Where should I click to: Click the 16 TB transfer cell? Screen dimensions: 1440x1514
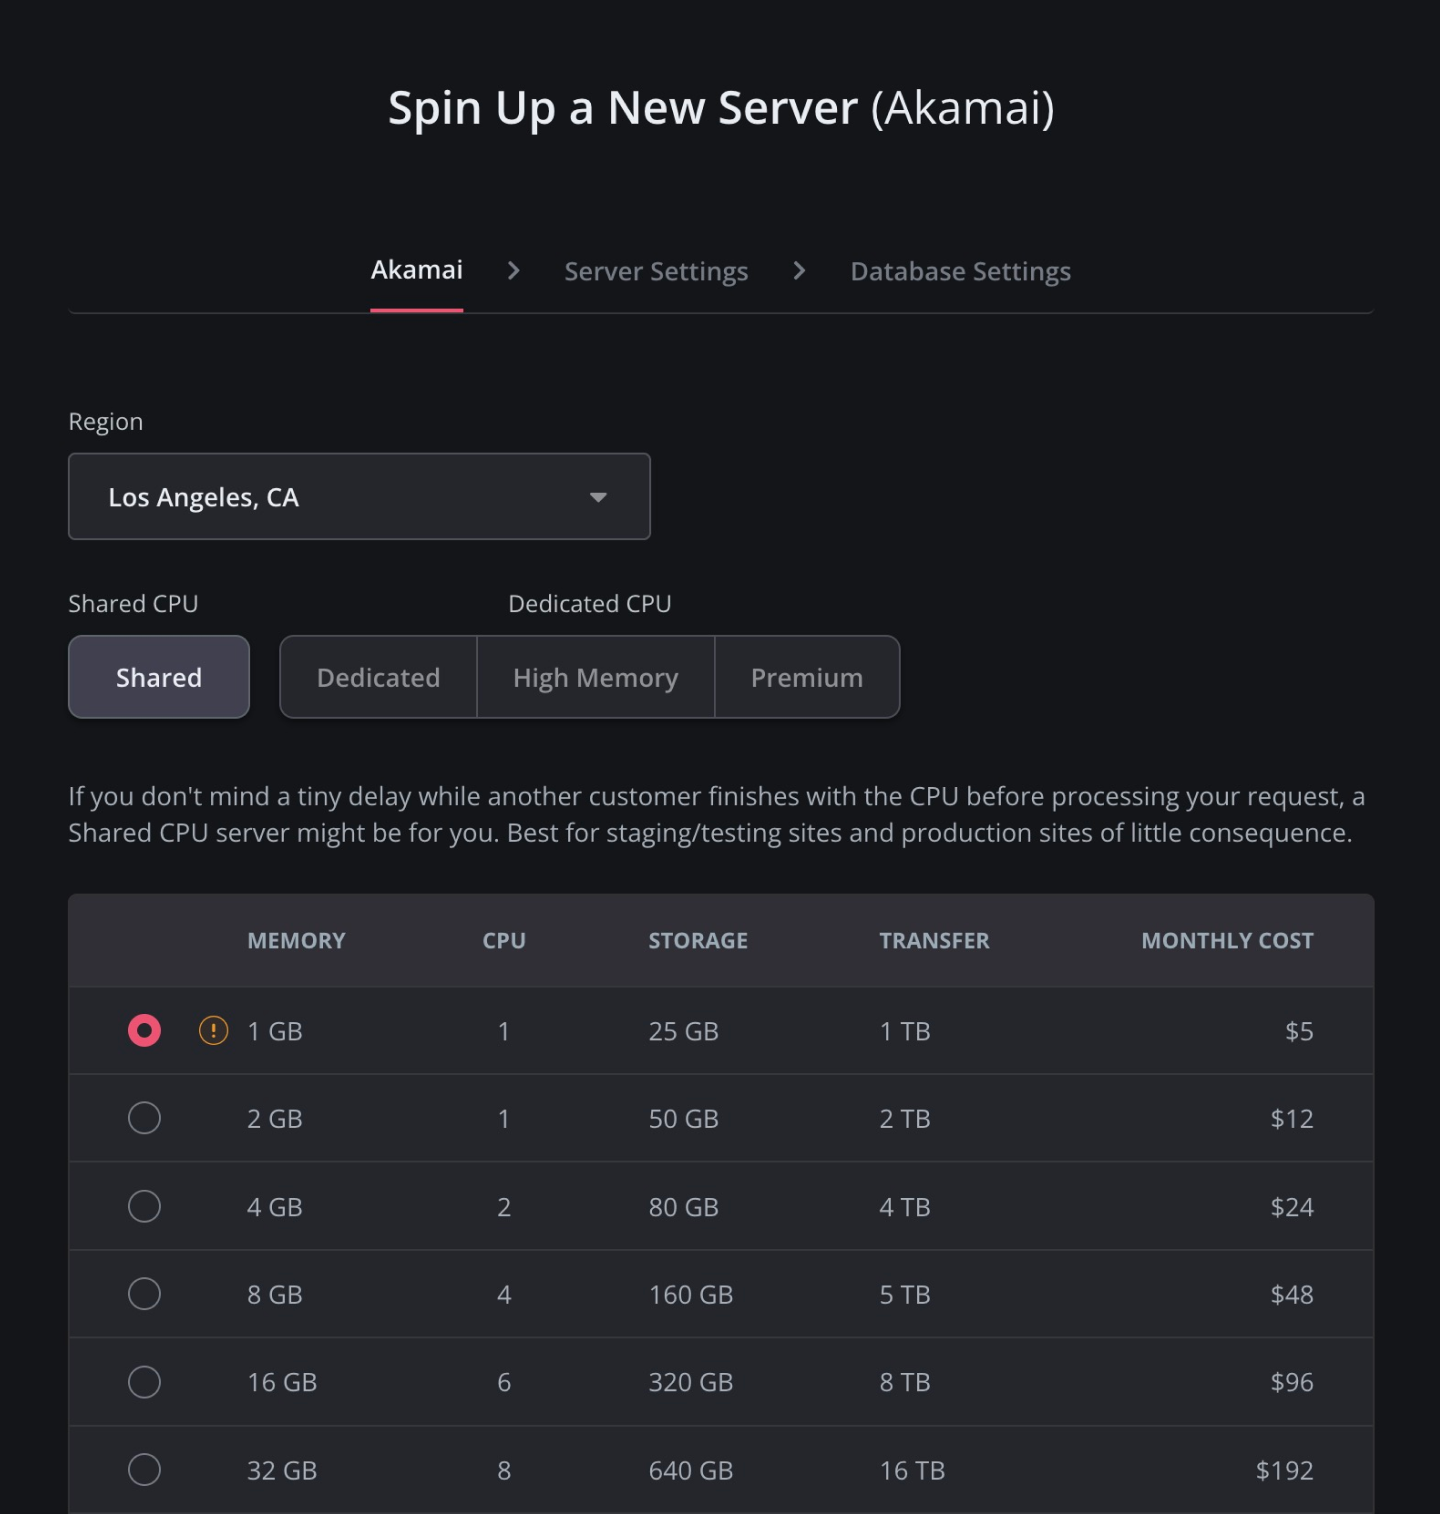(912, 1471)
